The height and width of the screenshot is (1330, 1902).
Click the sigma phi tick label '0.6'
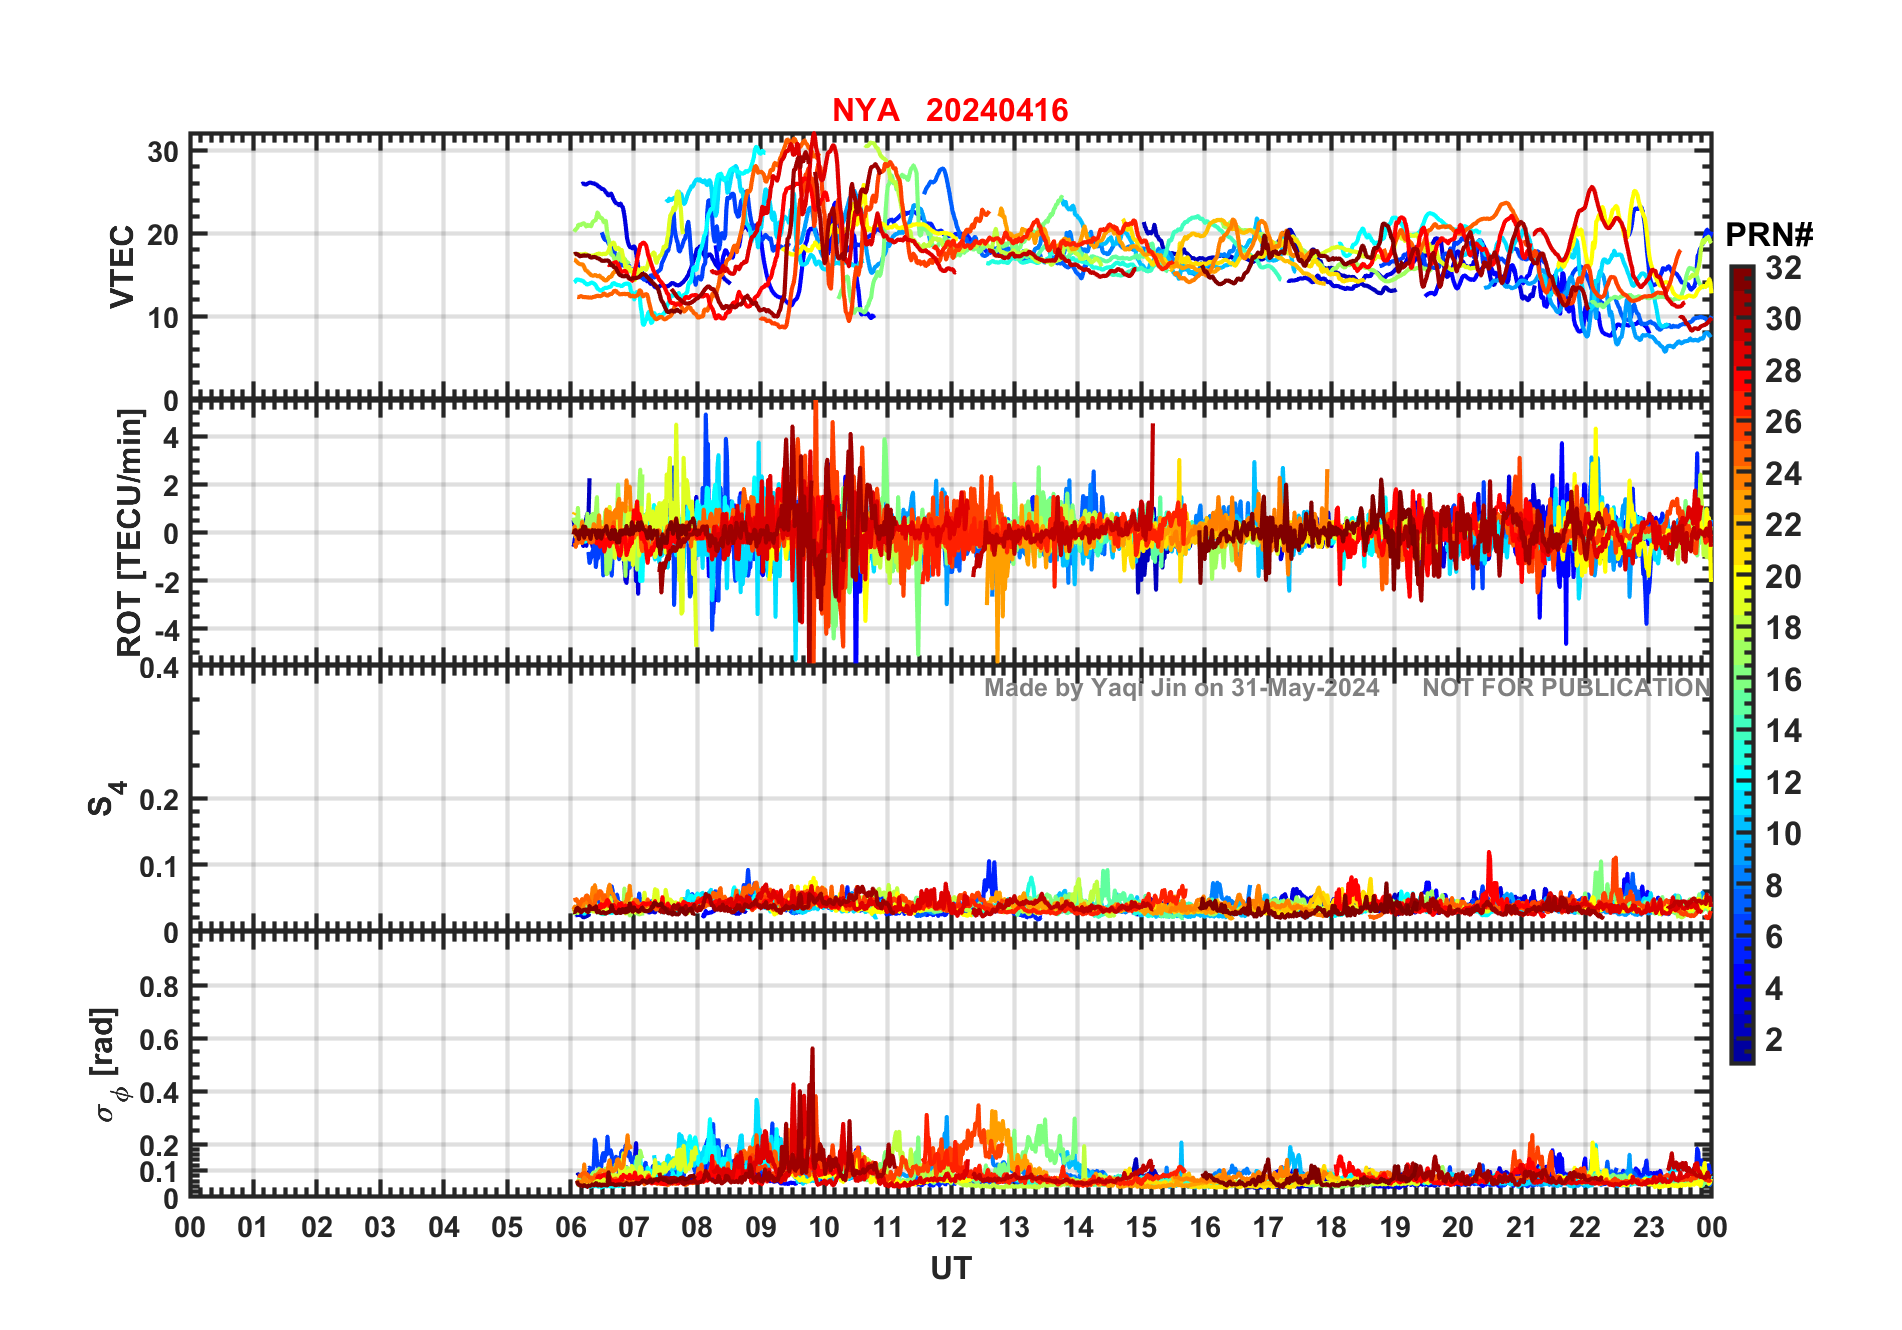[159, 1040]
